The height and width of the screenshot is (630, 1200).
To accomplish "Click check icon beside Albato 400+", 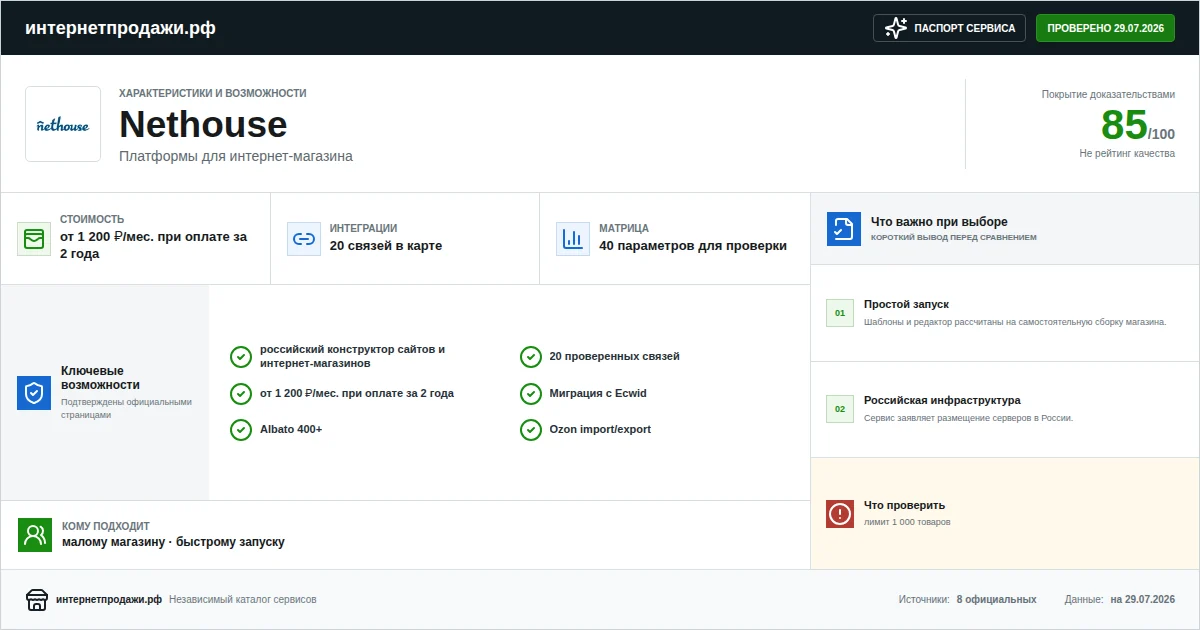I will pyautogui.click(x=241, y=430).
